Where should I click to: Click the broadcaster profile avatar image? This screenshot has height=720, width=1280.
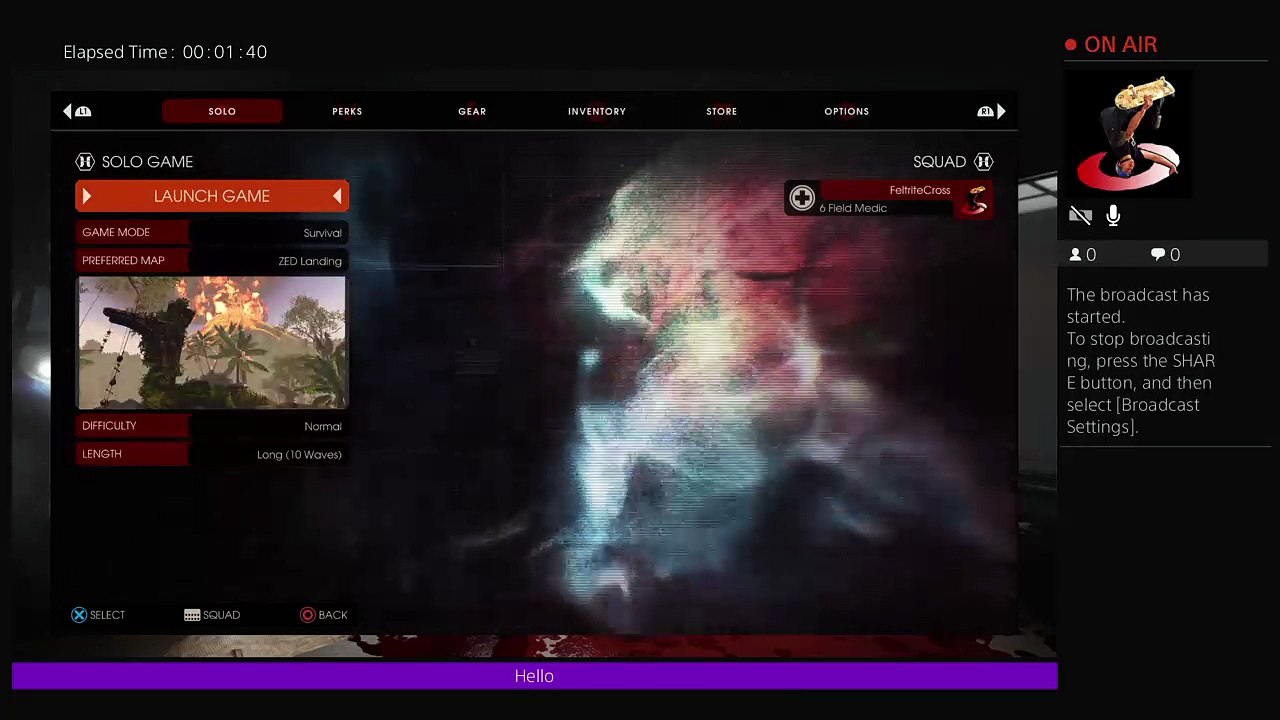coord(1129,134)
